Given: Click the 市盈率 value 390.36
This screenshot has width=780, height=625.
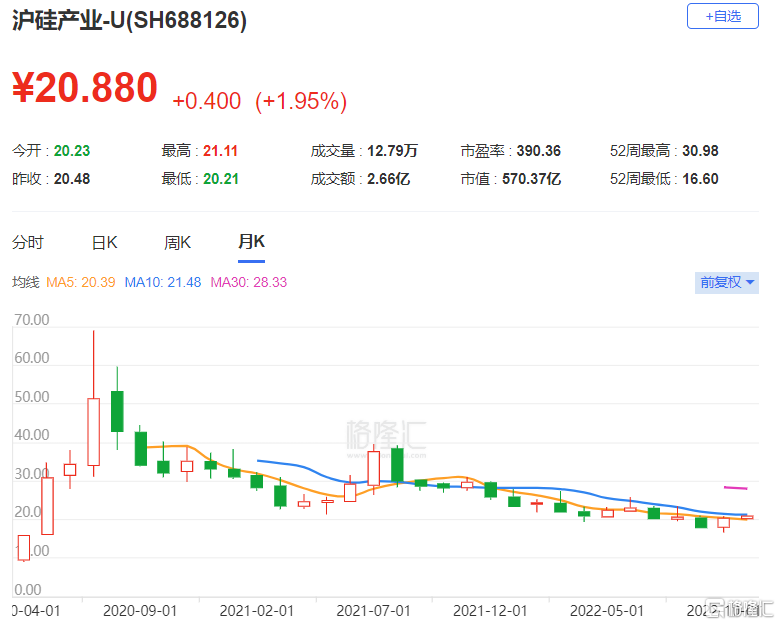Looking at the screenshot, I should [x=539, y=151].
